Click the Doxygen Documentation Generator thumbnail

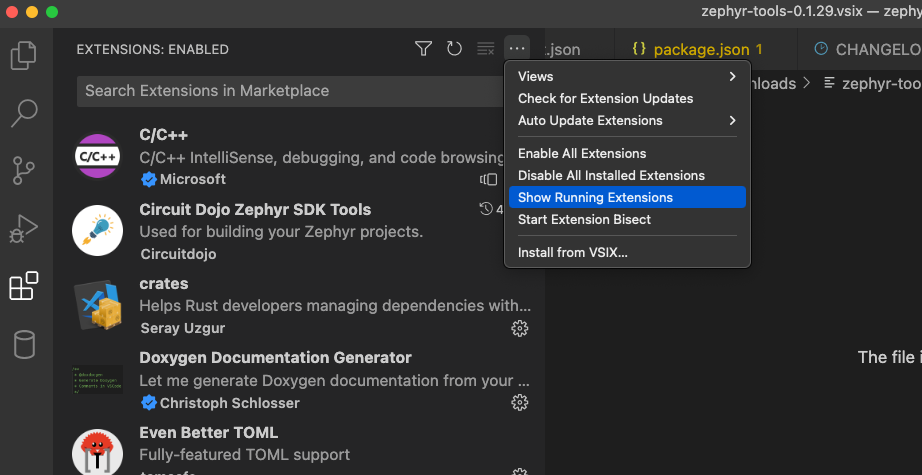tap(98, 380)
